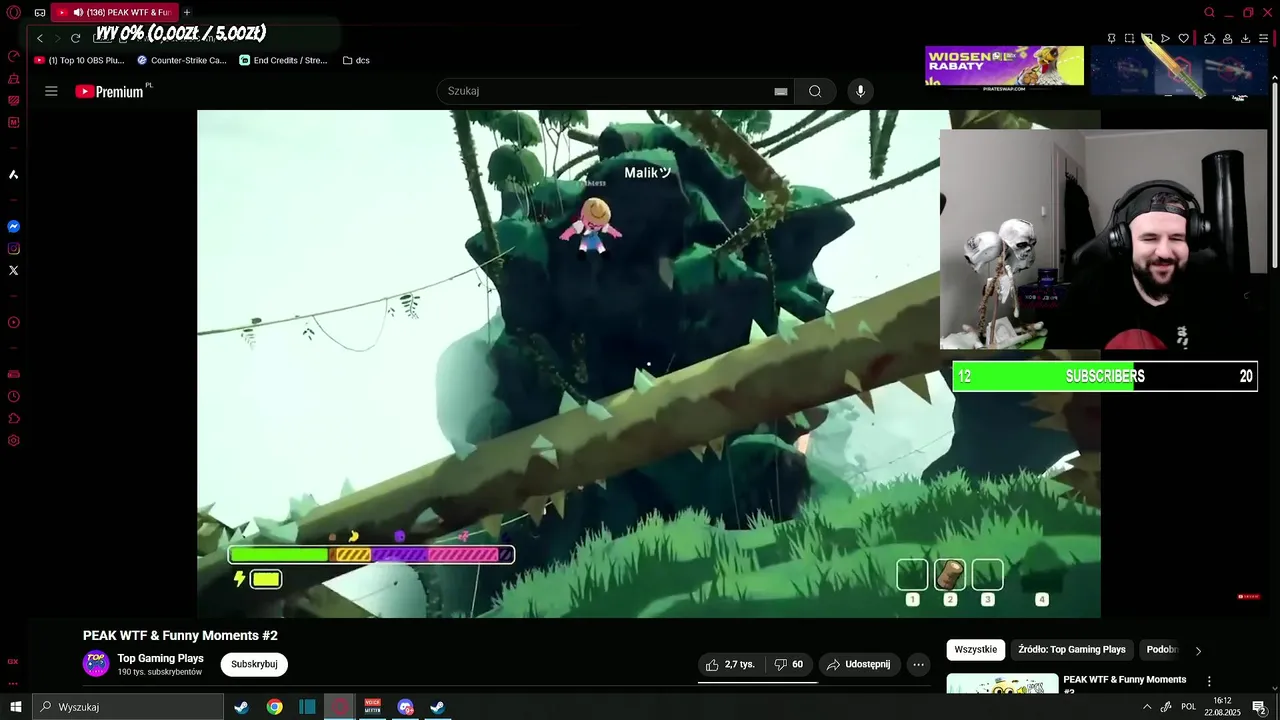Open the Opera GX main menu logo
Image resolution: width=1280 pixels, height=720 pixels.
tap(13, 12)
